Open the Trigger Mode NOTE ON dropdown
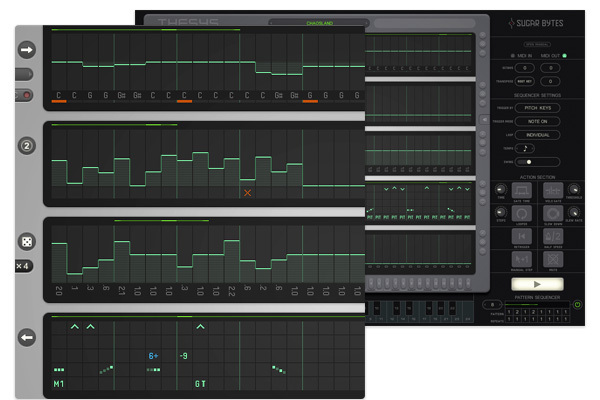 [x=538, y=121]
